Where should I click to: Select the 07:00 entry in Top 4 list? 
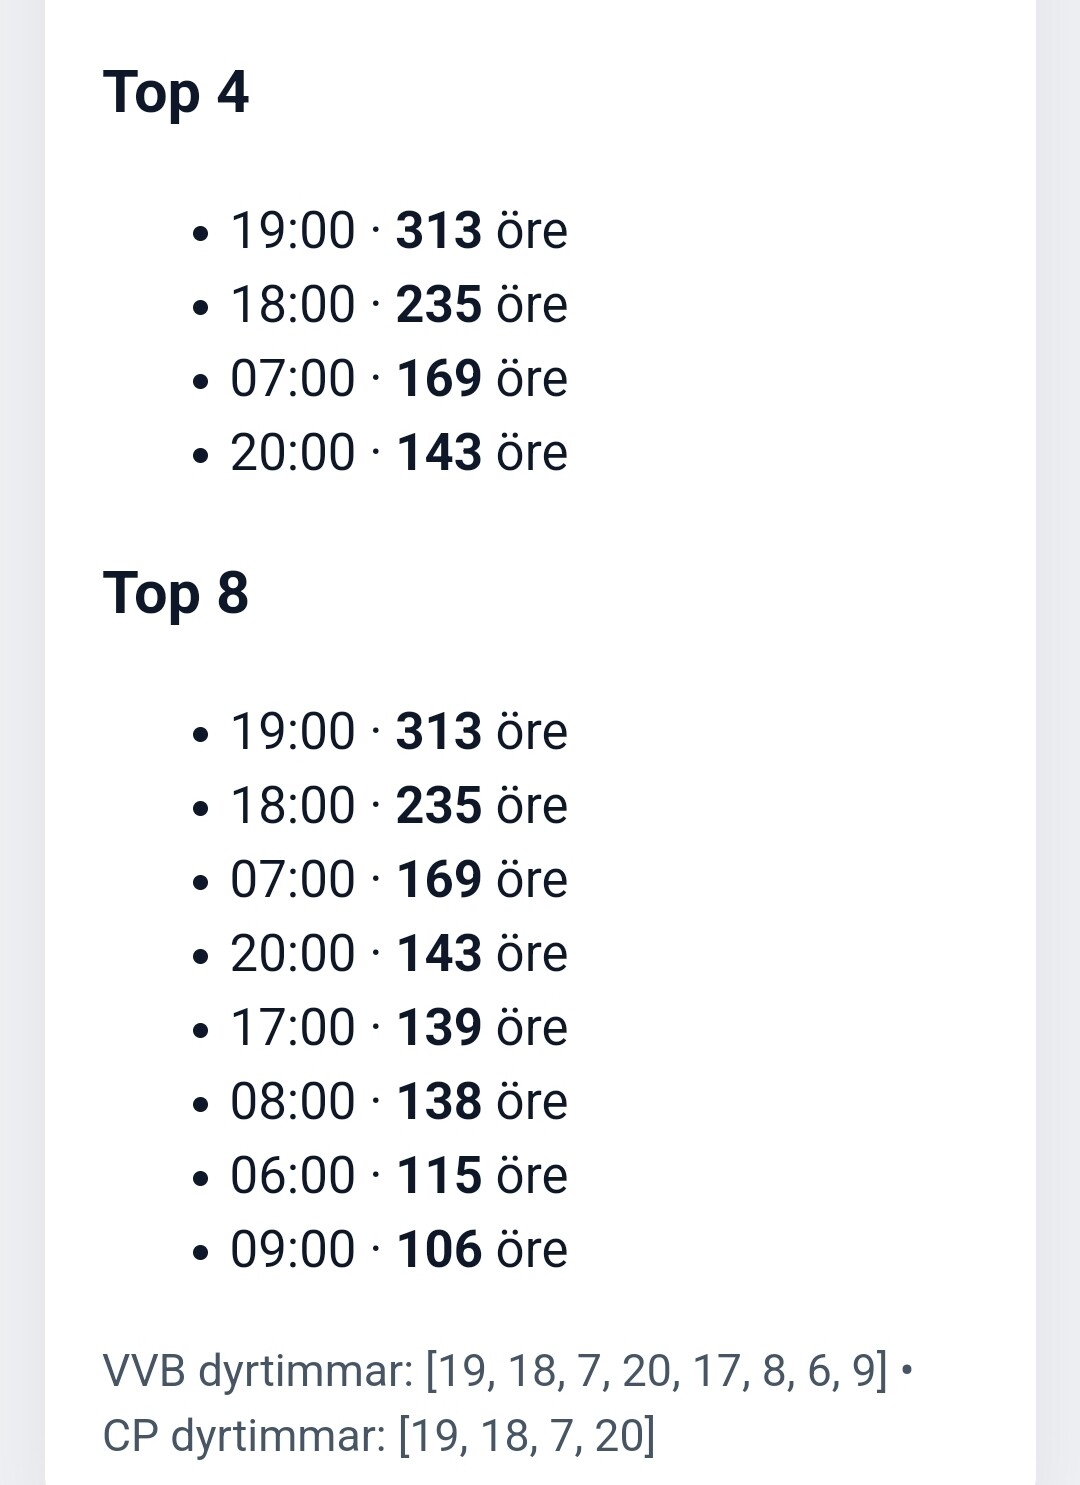click(x=398, y=379)
